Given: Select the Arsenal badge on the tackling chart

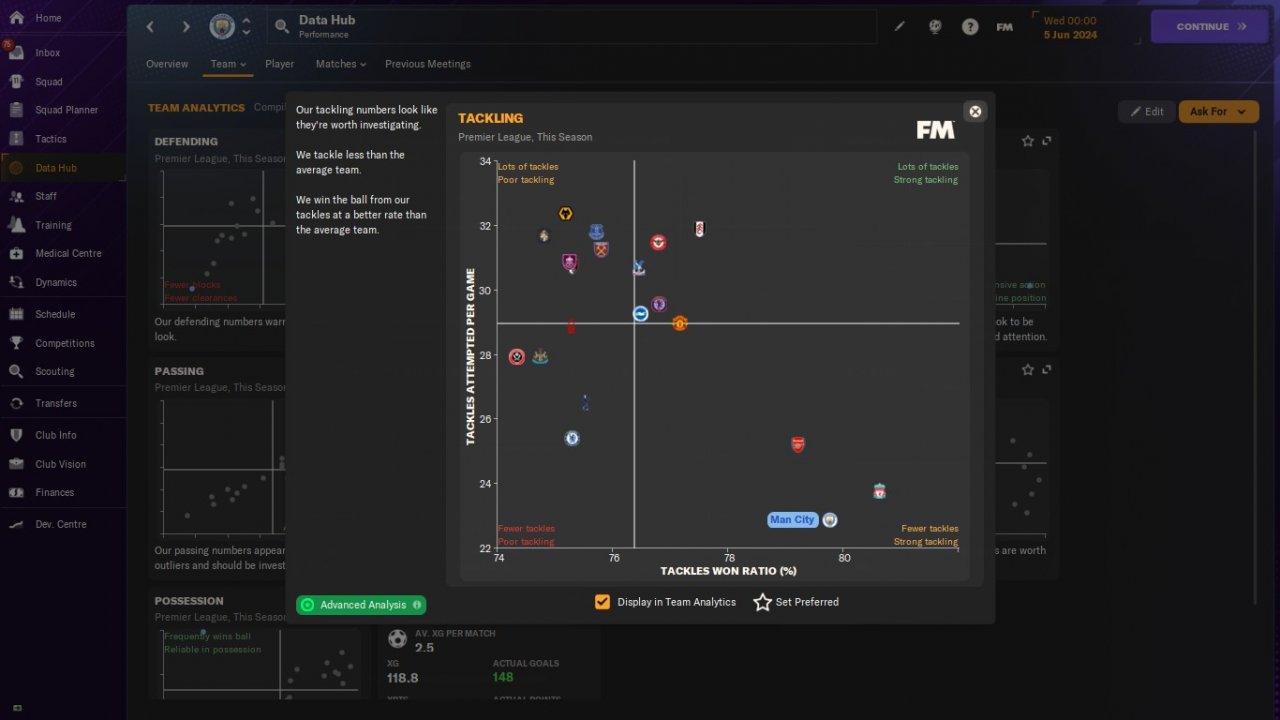Looking at the screenshot, I should point(798,445).
